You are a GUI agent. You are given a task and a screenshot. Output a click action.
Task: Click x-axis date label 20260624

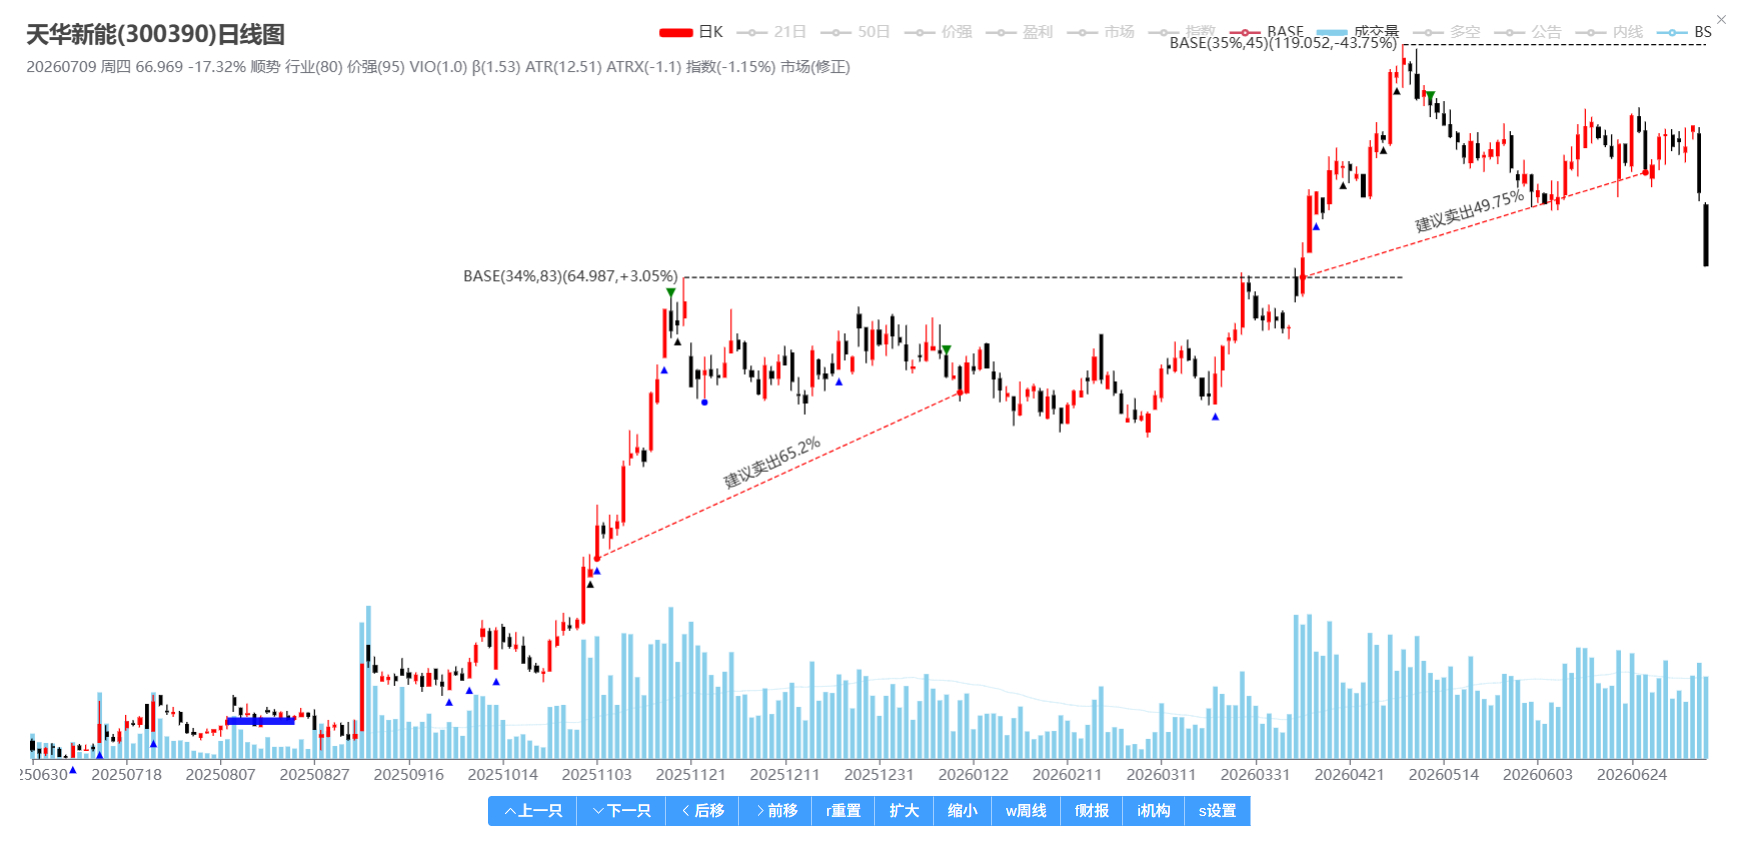1631,775
